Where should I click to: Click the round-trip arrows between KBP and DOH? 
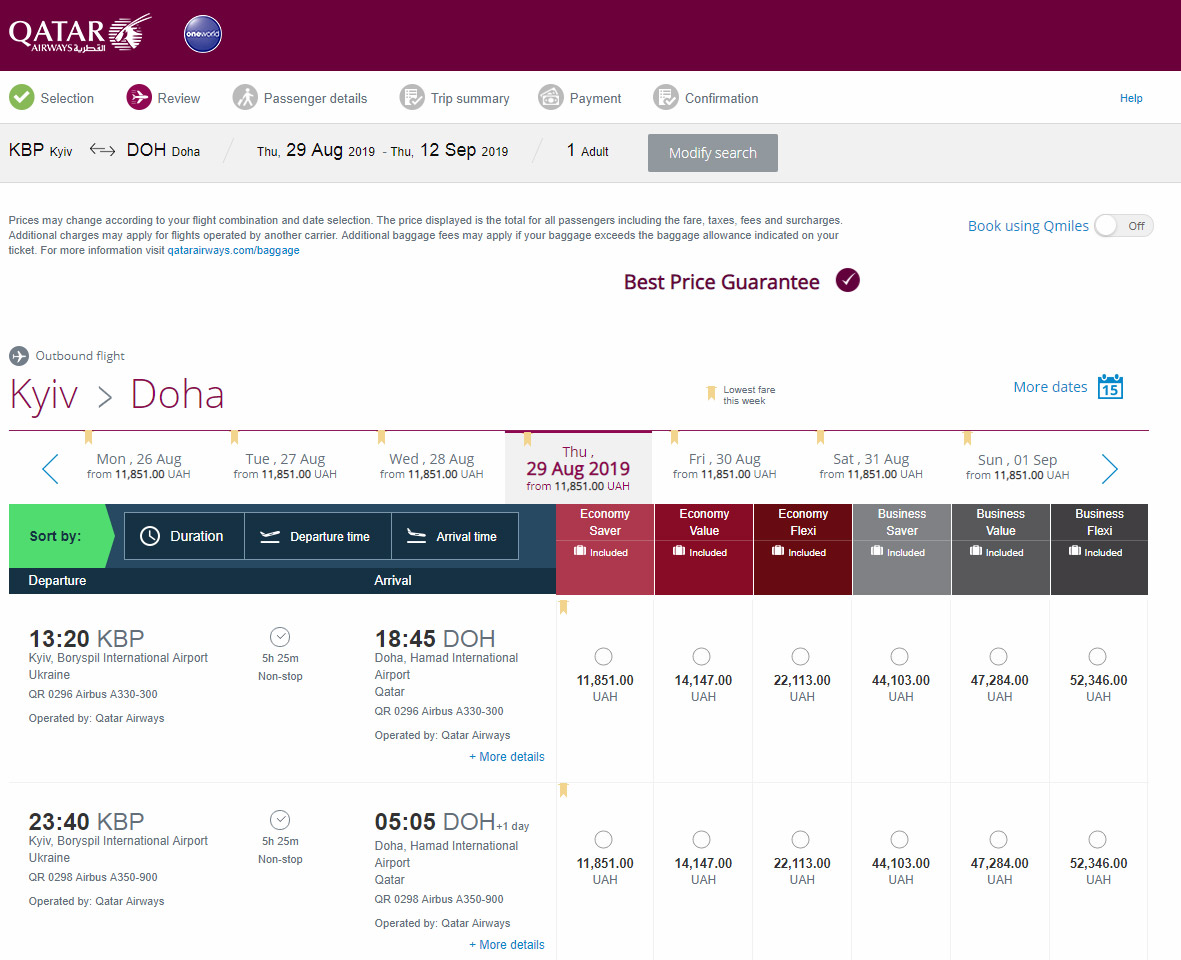click(x=102, y=150)
